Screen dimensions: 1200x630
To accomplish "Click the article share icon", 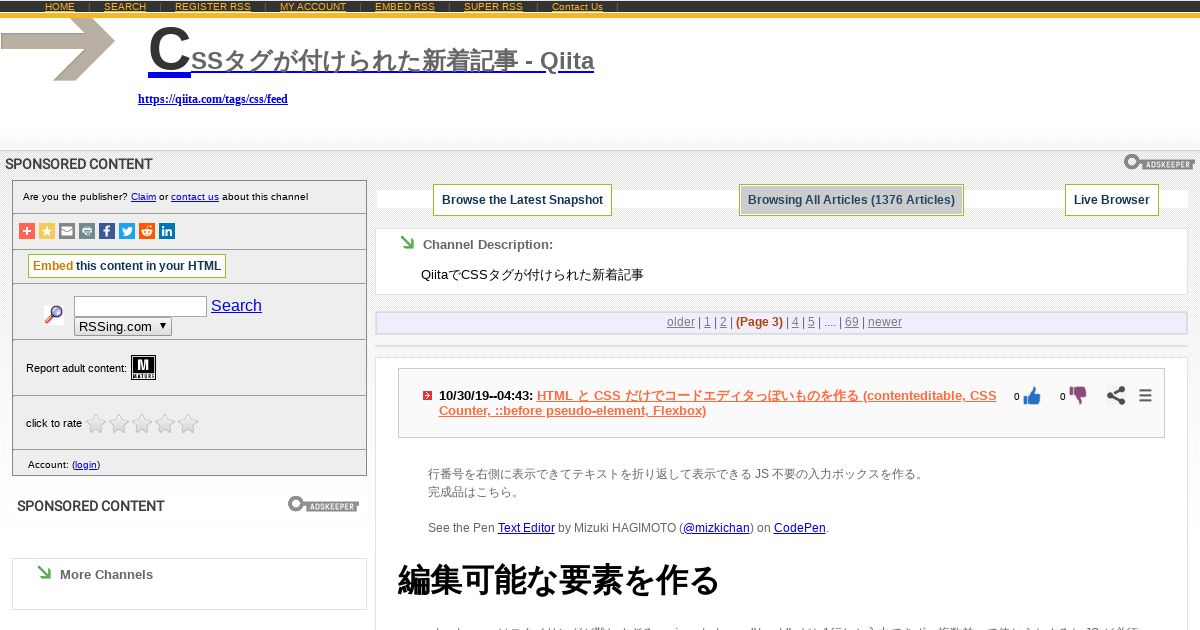I will [1116, 396].
